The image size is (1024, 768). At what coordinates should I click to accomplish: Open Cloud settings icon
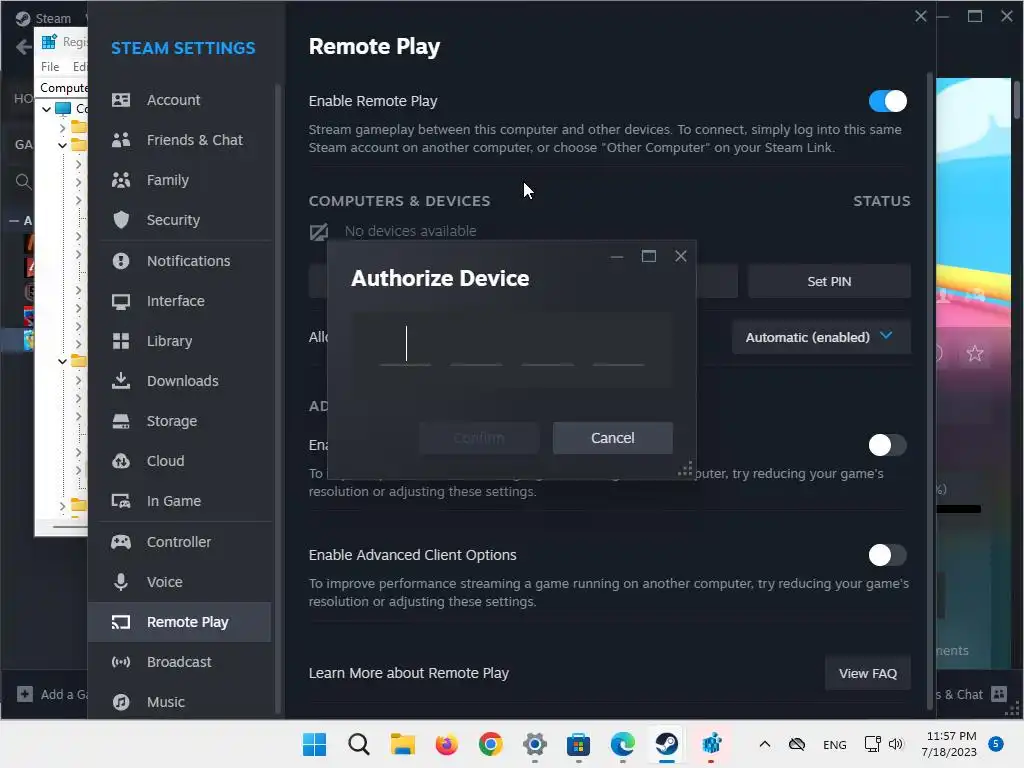[121, 461]
